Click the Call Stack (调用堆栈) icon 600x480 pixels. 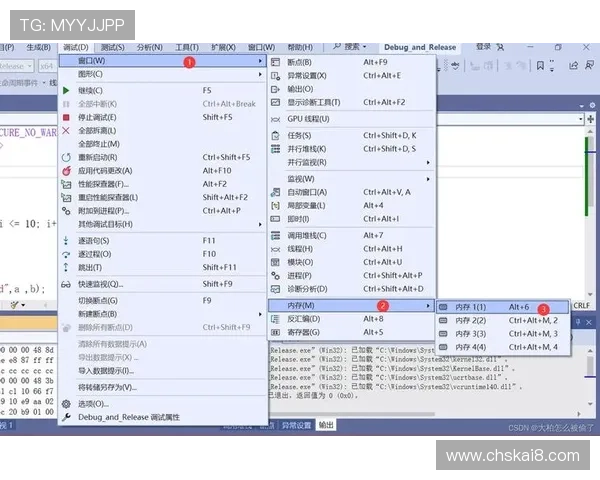(276, 235)
